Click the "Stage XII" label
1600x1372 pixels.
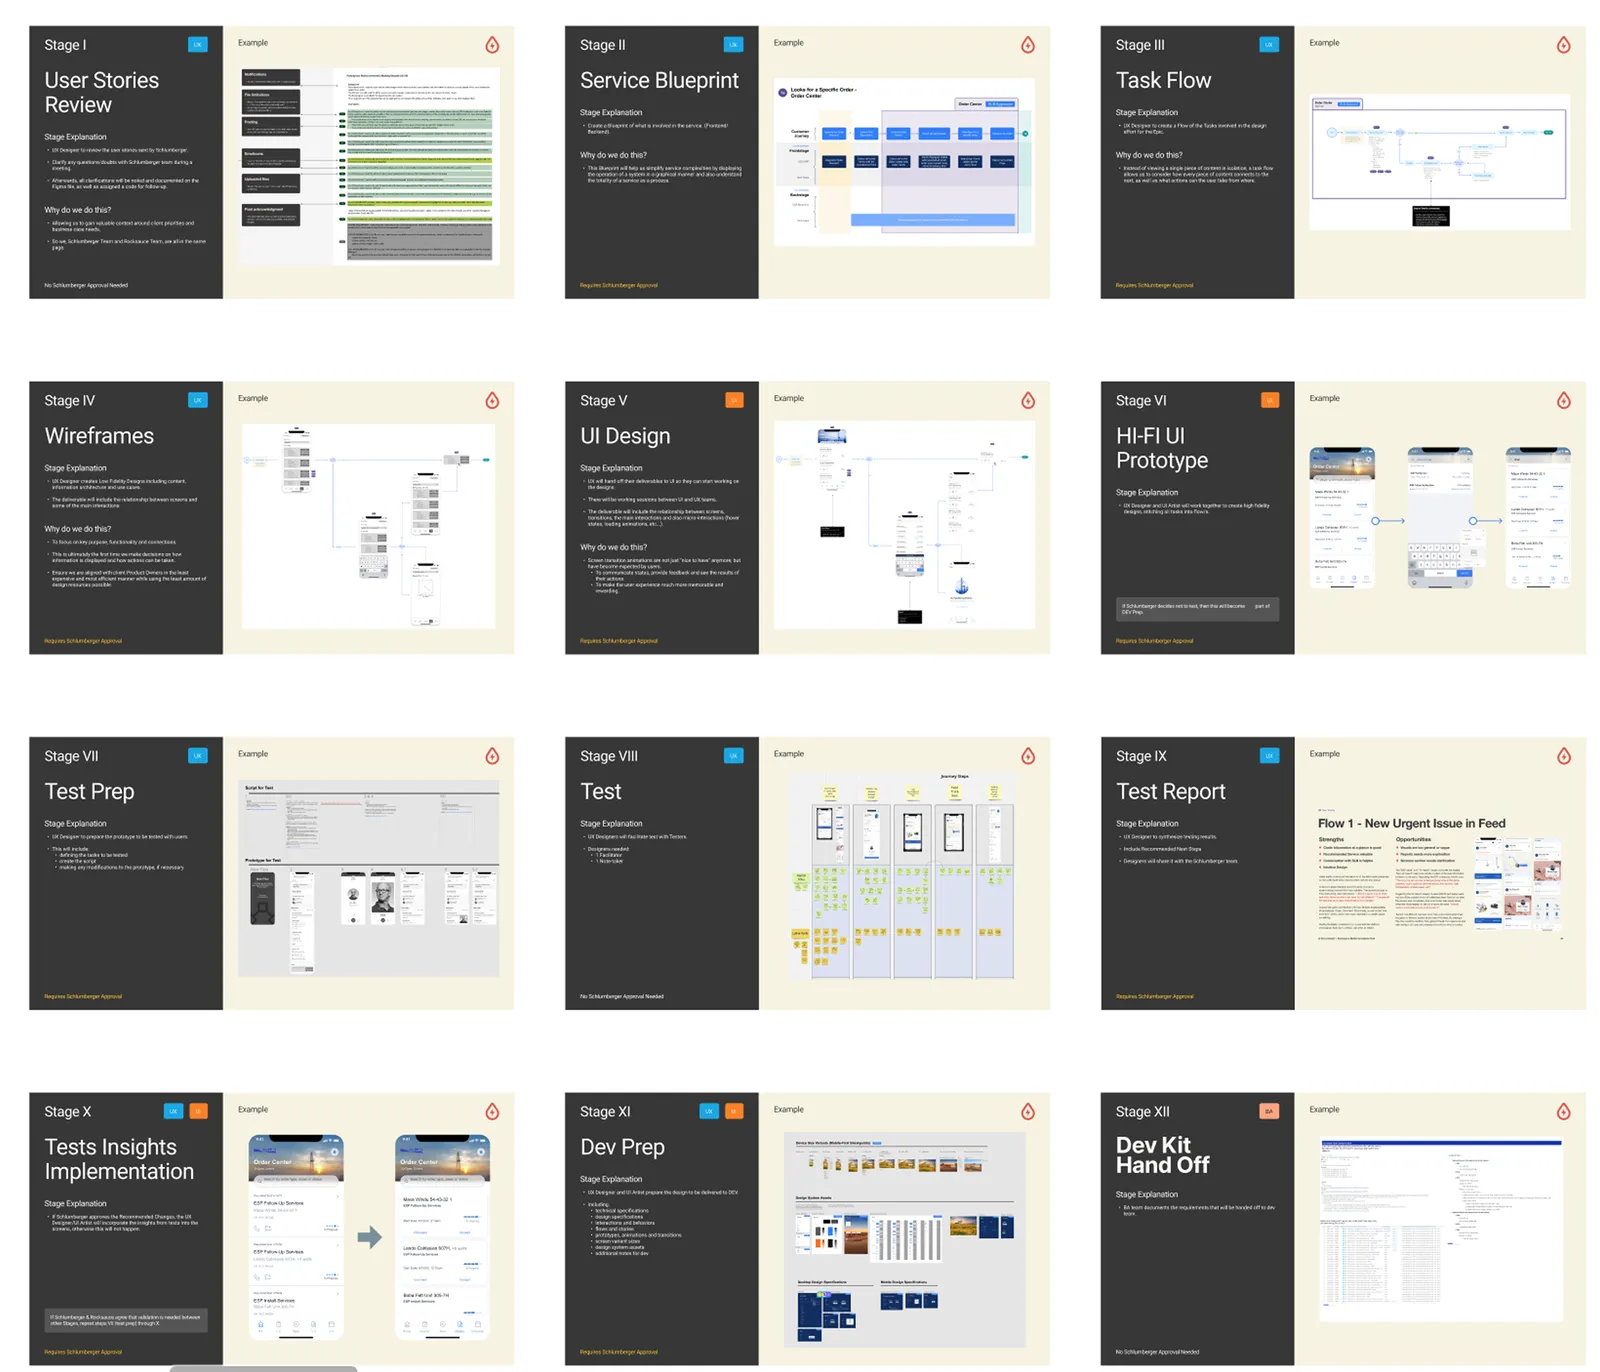(1142, 1111)
